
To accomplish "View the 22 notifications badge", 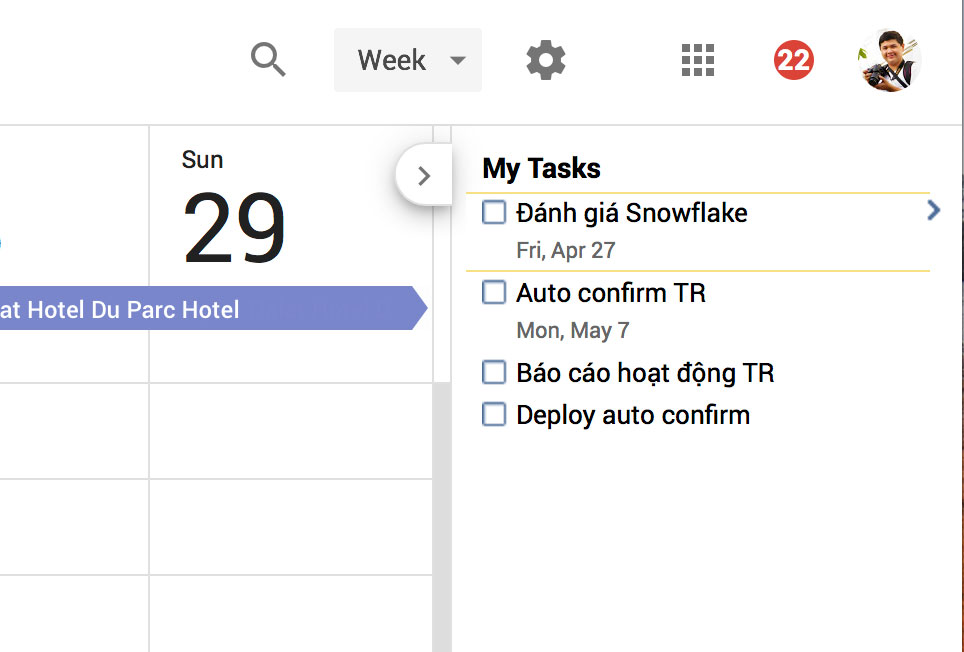I will click(x=794, y=60).
